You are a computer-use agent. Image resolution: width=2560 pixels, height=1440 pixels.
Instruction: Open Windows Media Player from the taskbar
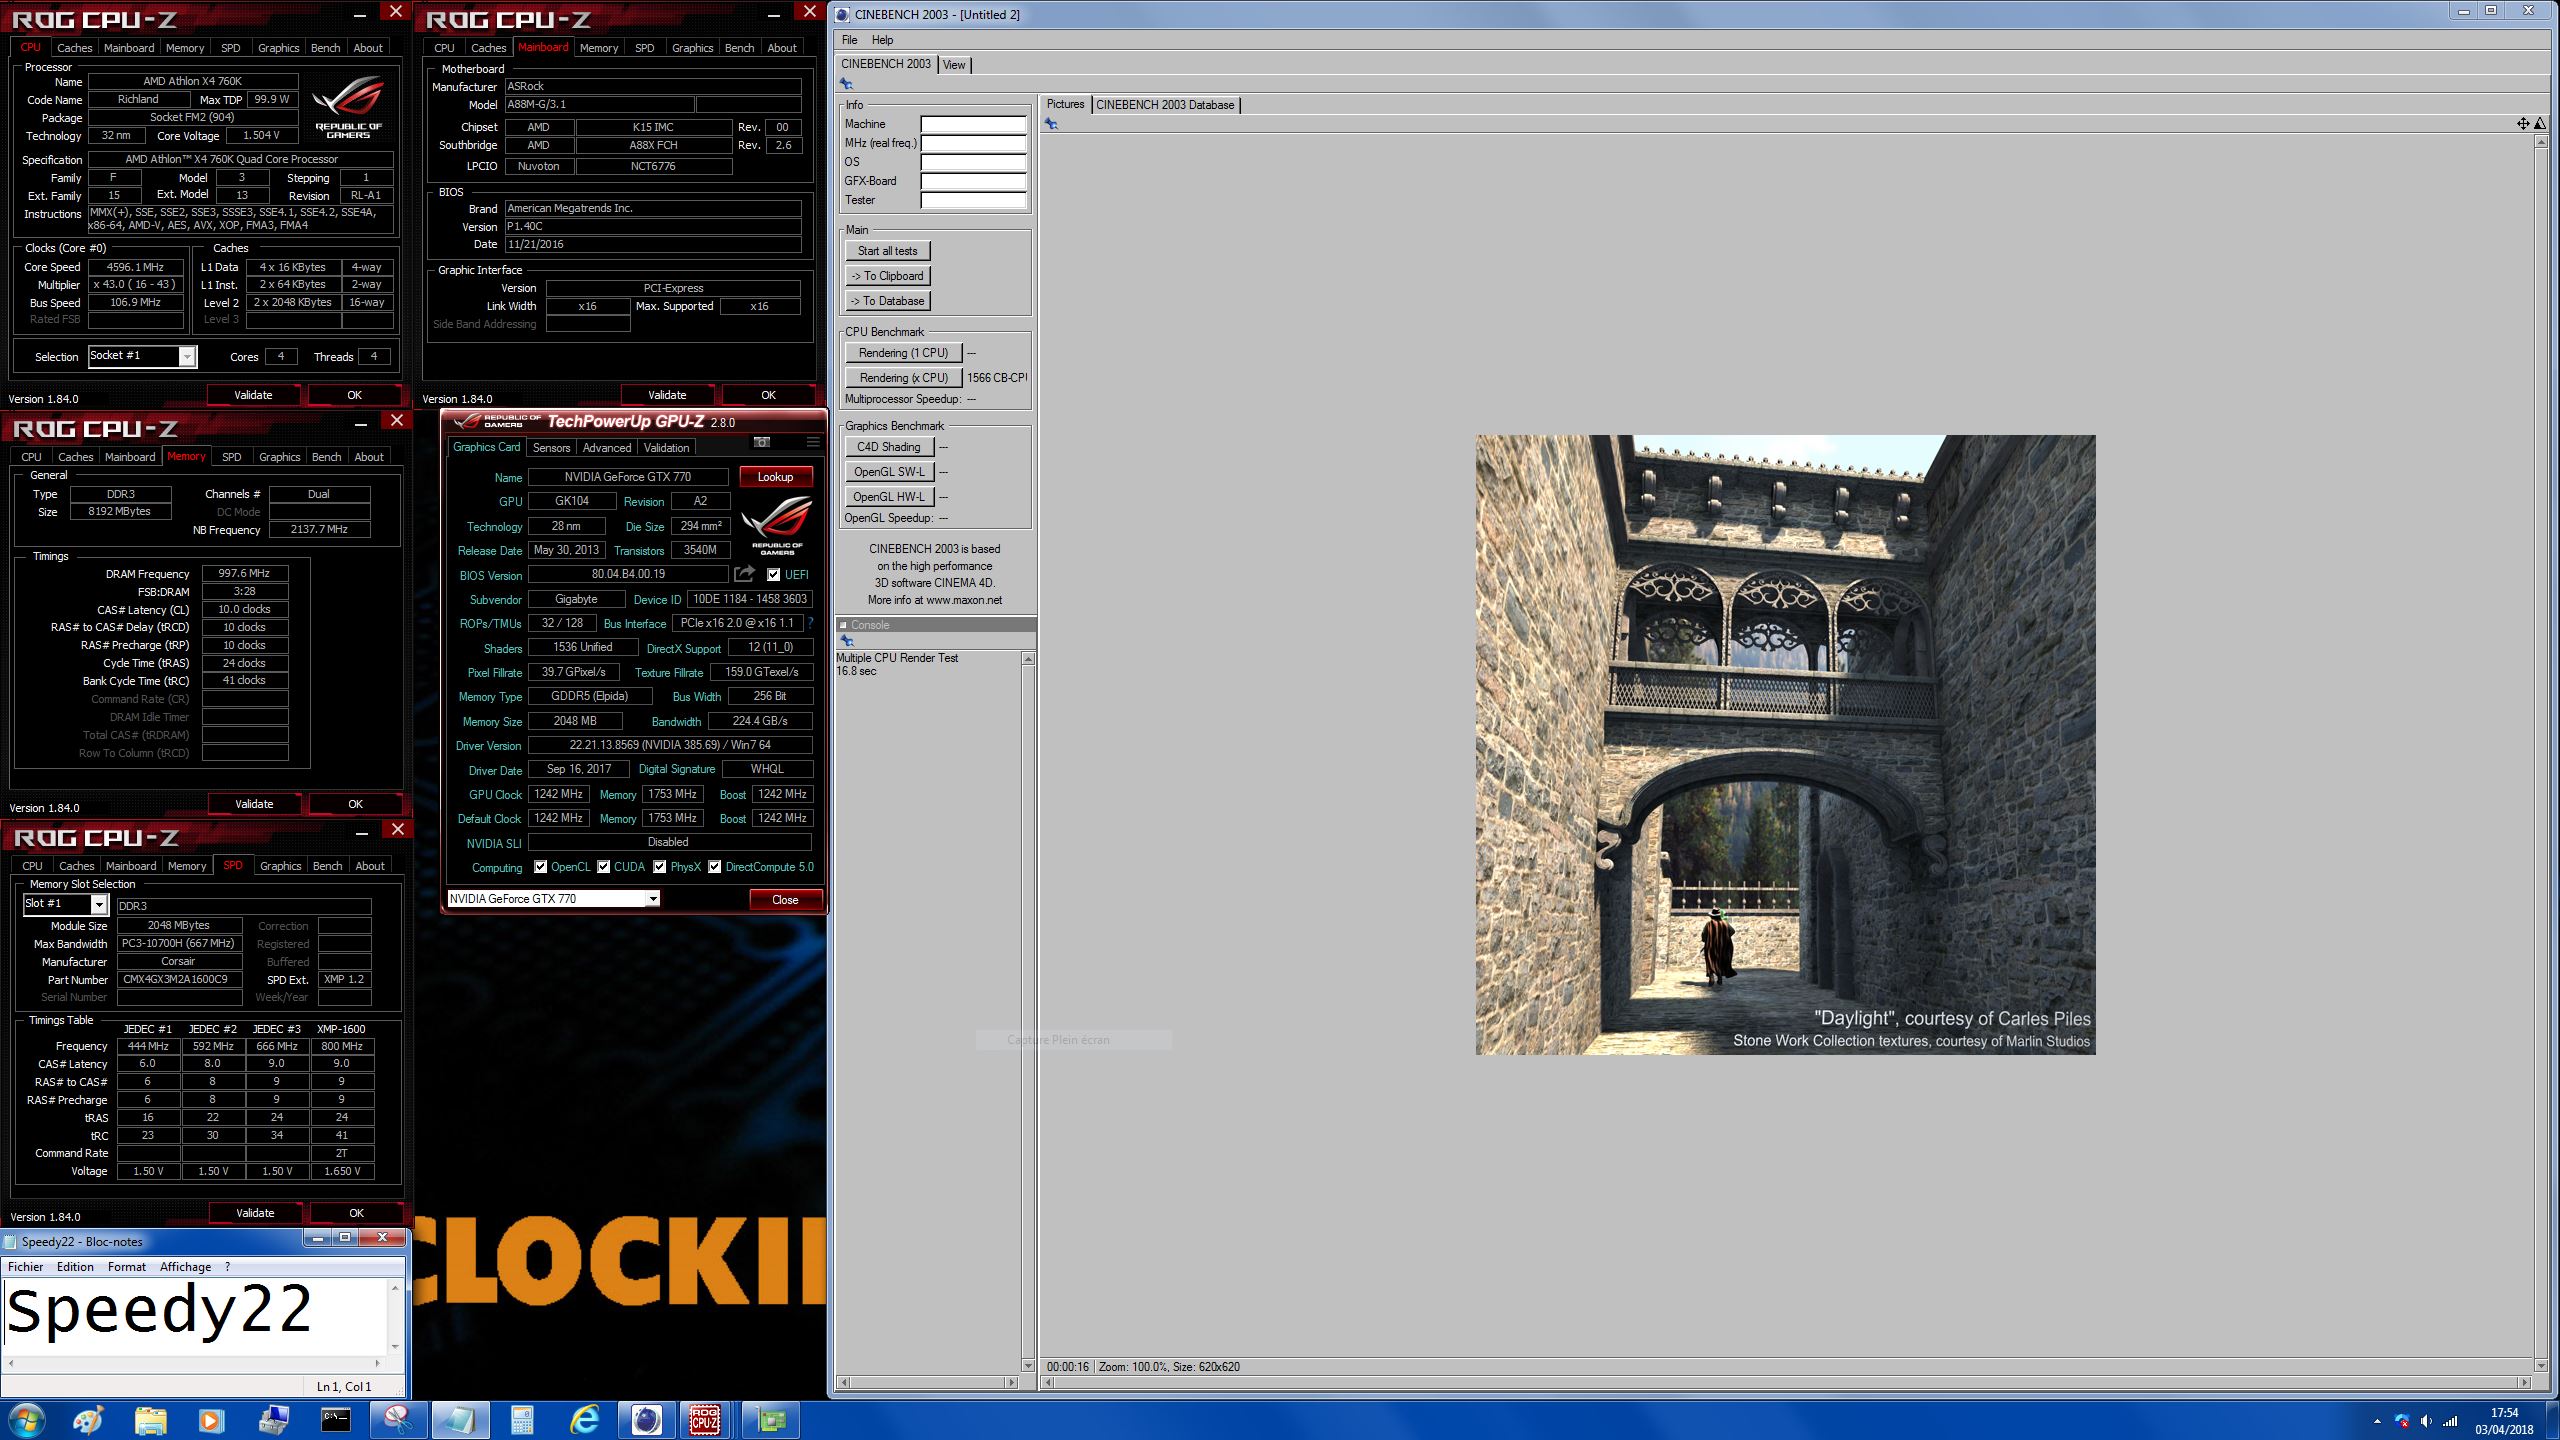click(x=211, y=1420)
